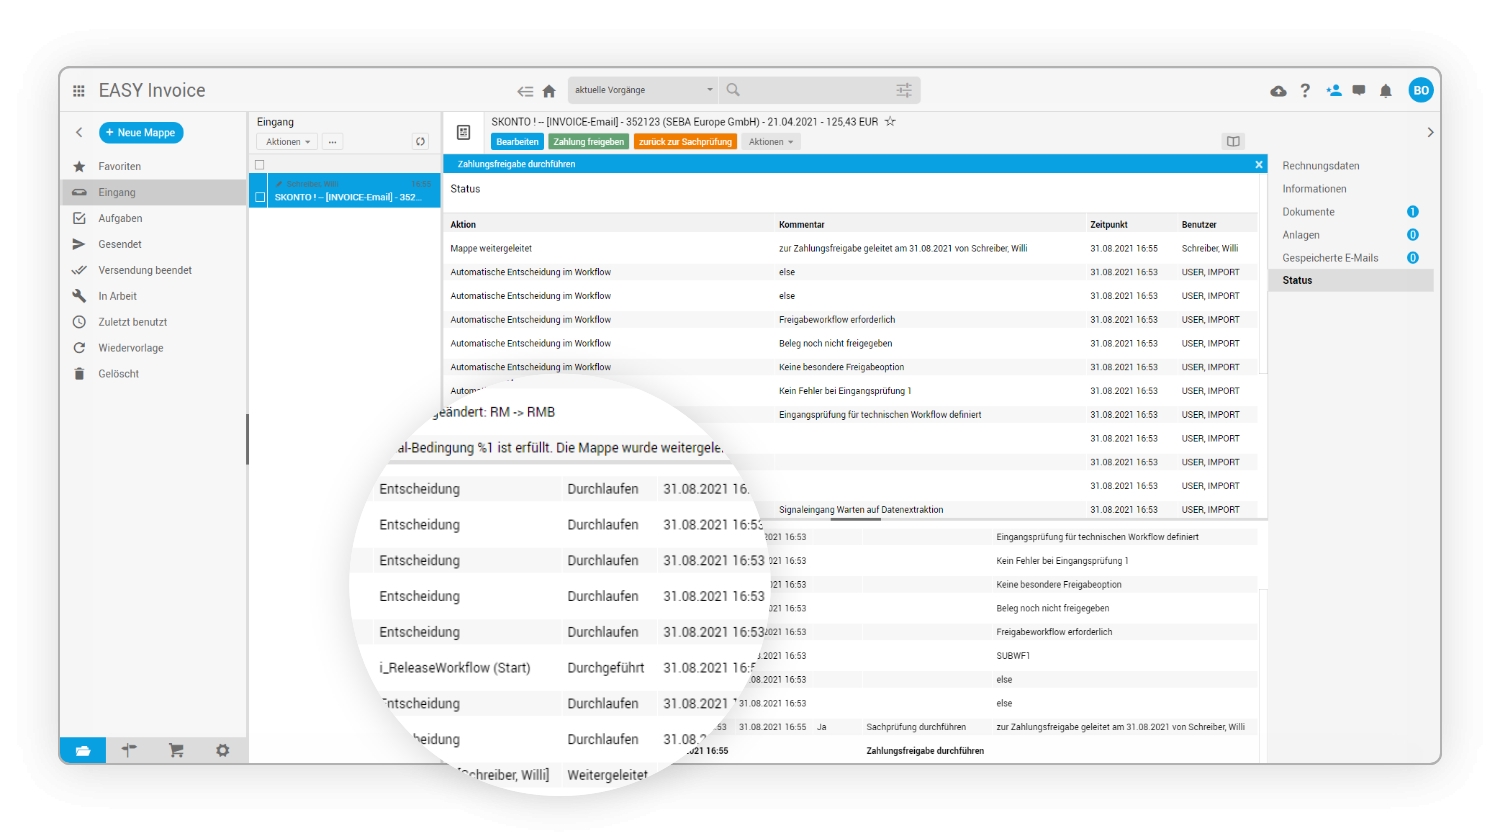The height and width of the screenshot is (833, 1500).
Task: Click the orange 'zurück zur Sachprüfung' button
Action: tap(686, 142)
